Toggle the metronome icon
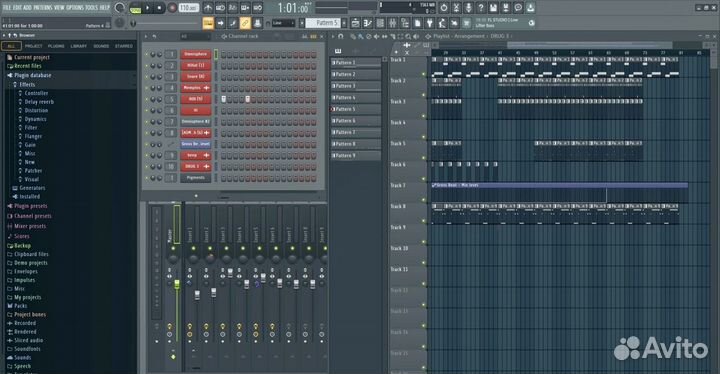Screen dimensions: 720x374 pos(208,8)
